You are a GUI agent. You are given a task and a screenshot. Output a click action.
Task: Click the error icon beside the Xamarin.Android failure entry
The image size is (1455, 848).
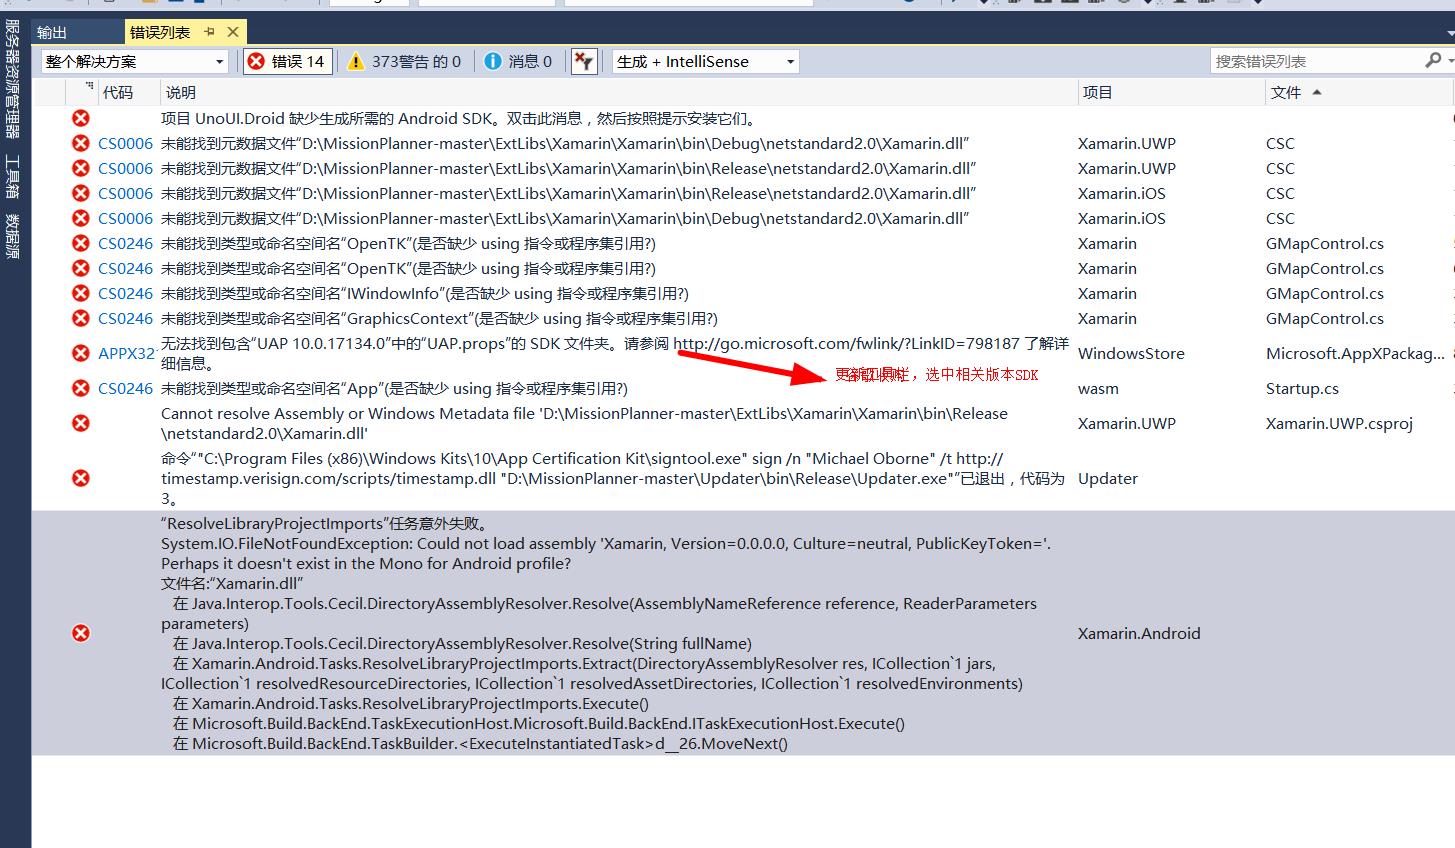coord(80,632)
